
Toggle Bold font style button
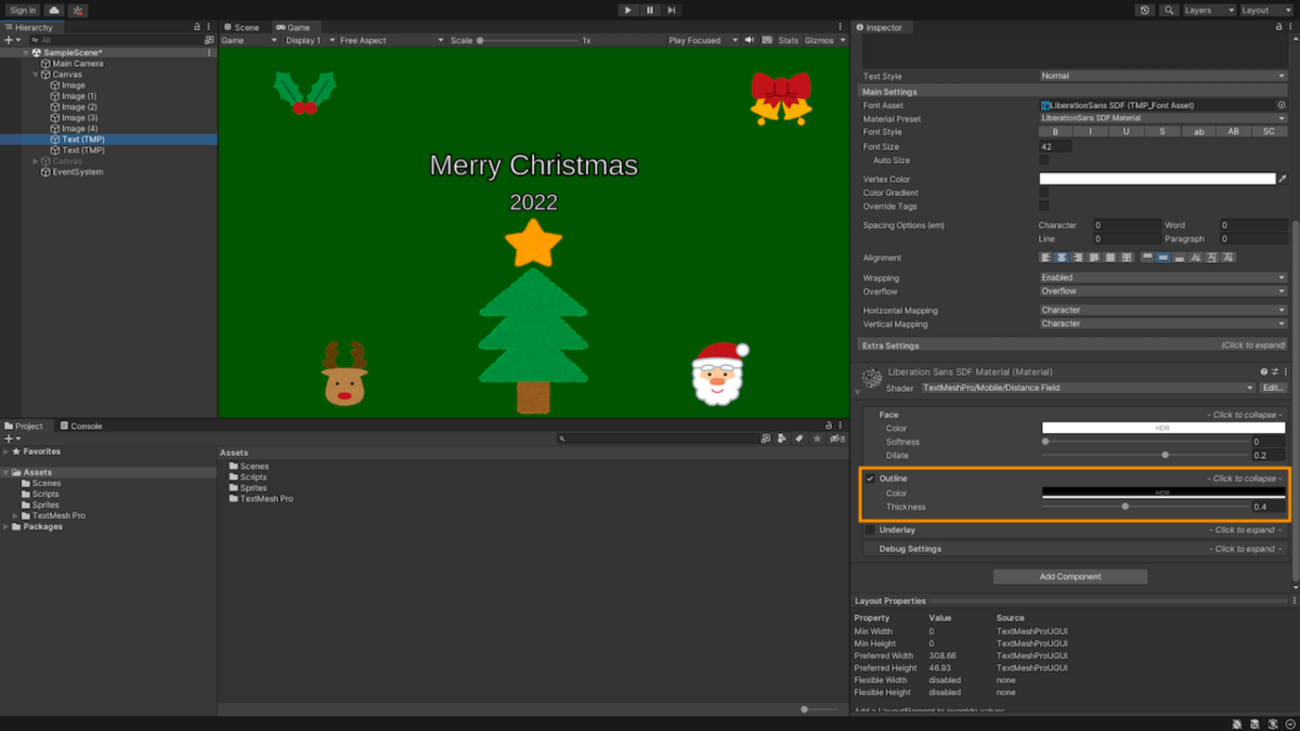pos(1055,132)
